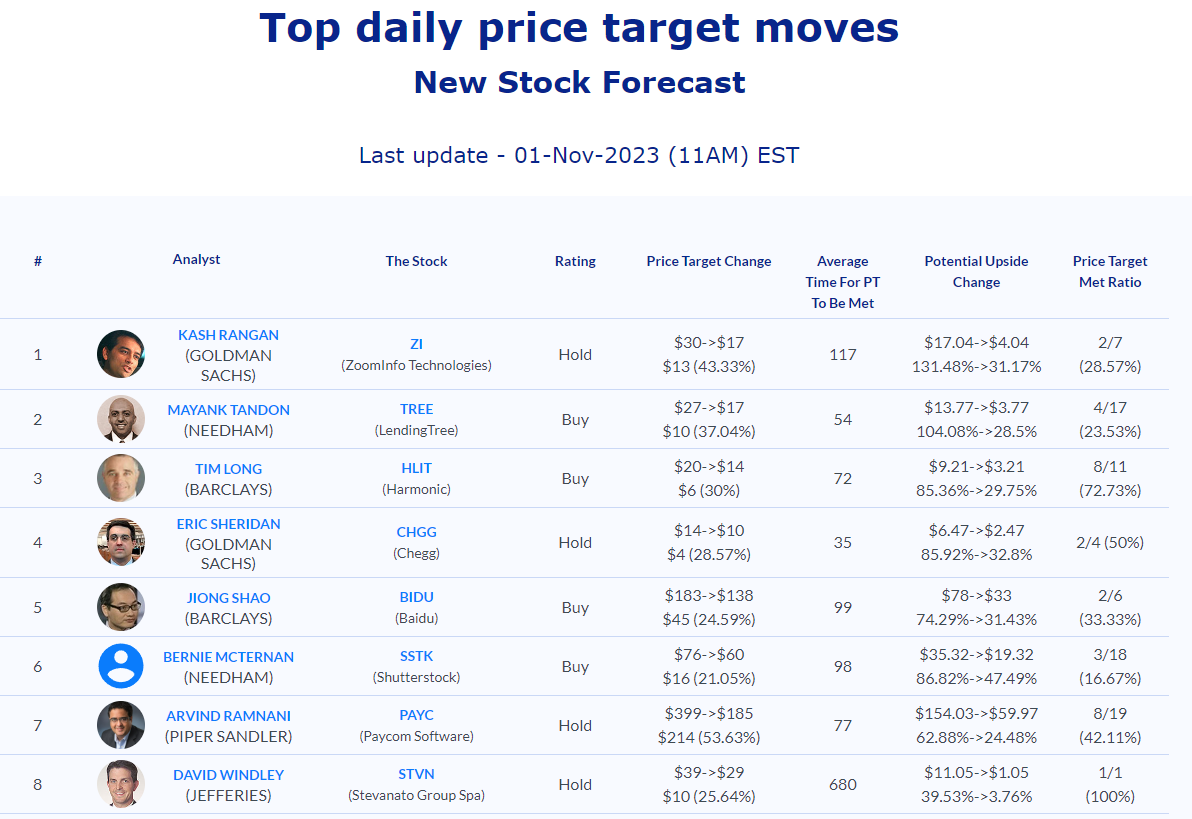This screenshot has width=1192, height=819.
Task: Select Eric Sheridan's avatar image
Action: [x=121, y=542]
